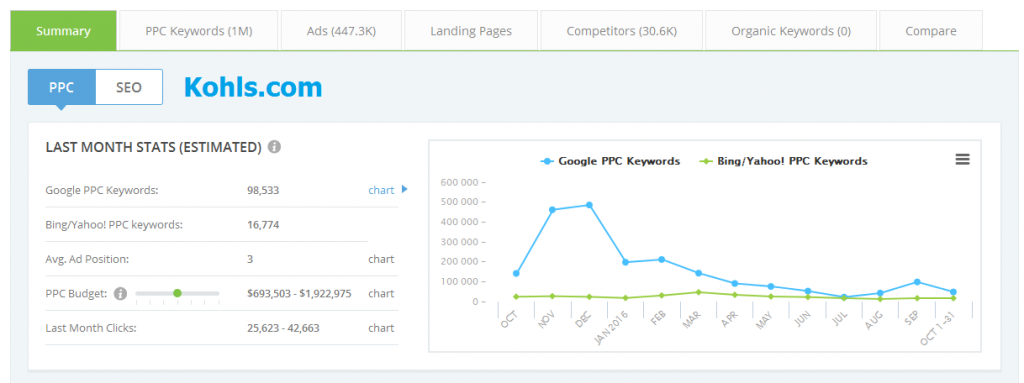This screenshot has width=1024, height=383.
Task: Toggle Google PPC Keywords legend series
Action: (610, 161)
